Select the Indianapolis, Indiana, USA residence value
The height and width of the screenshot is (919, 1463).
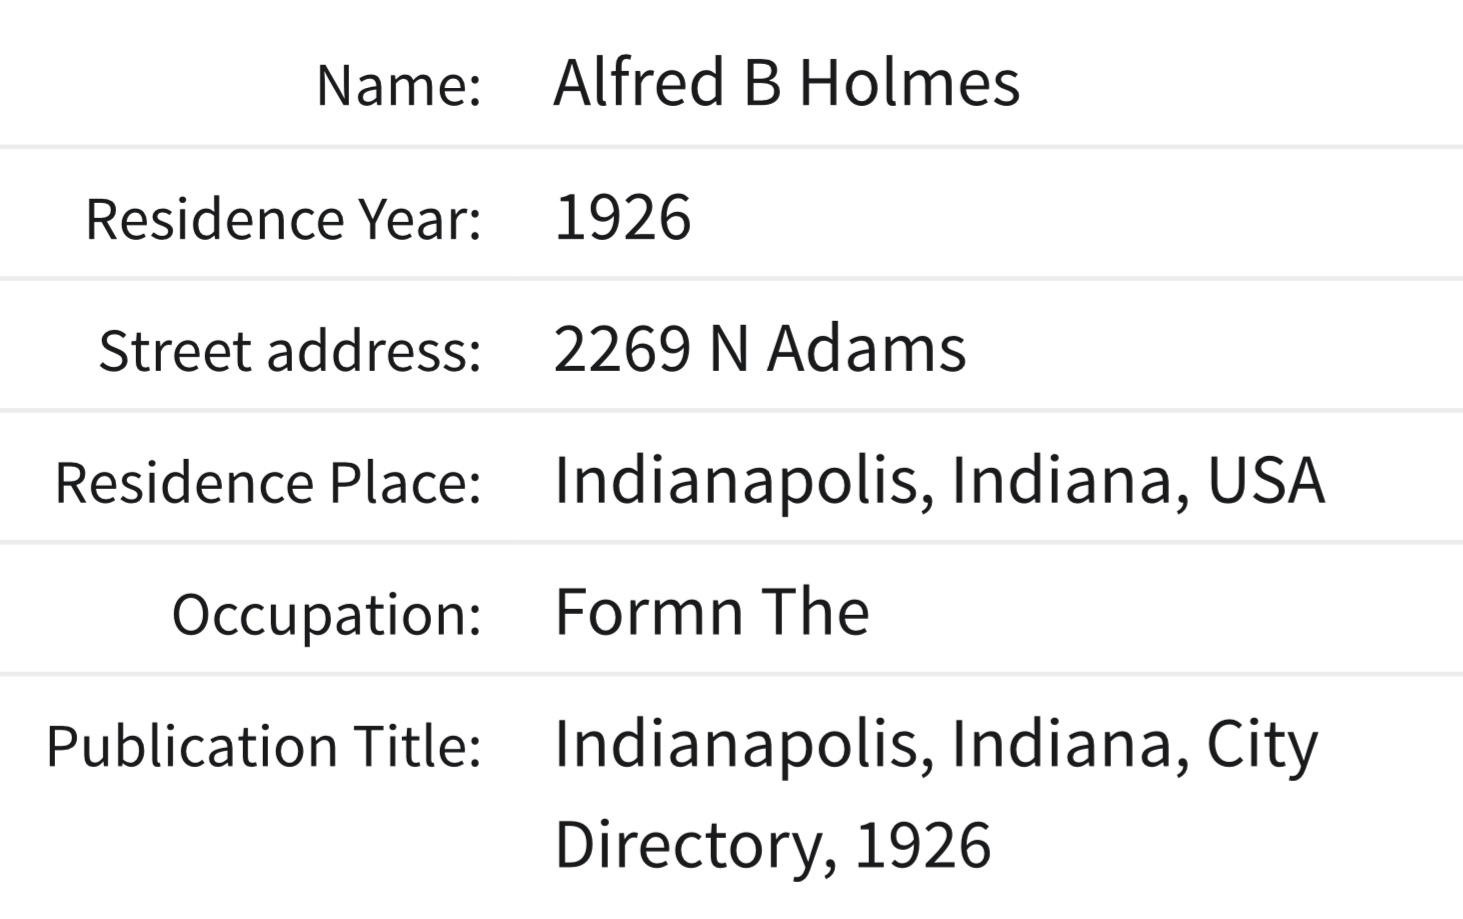[940, 480]
